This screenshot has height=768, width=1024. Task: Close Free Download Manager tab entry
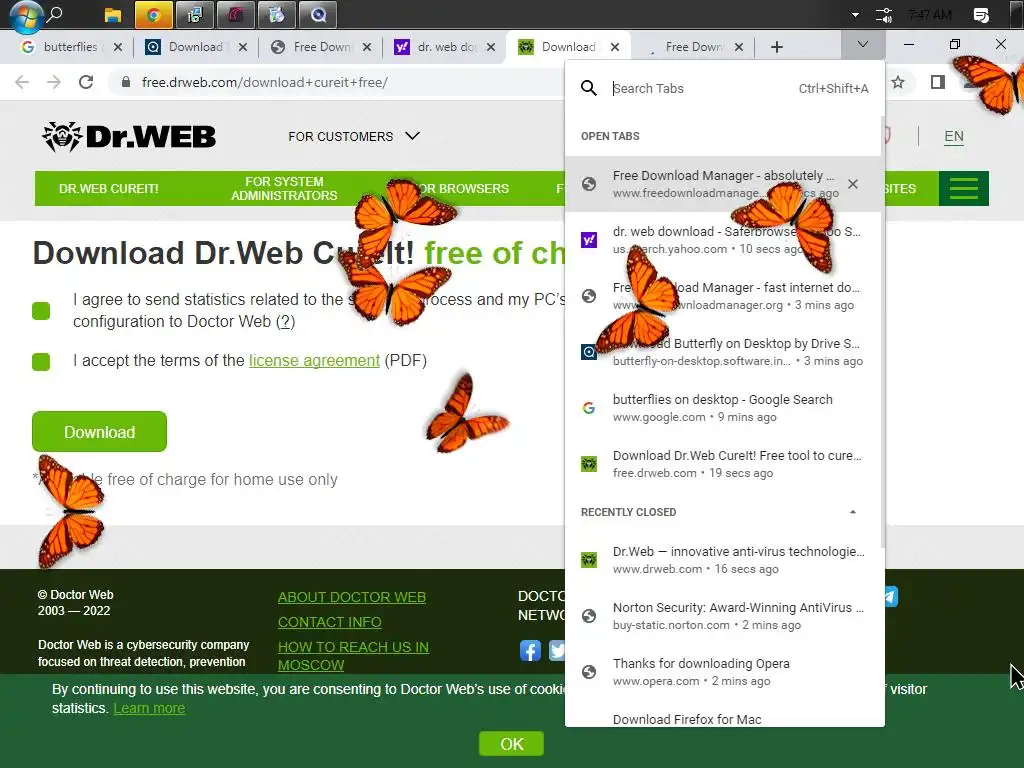pos(853,184)
